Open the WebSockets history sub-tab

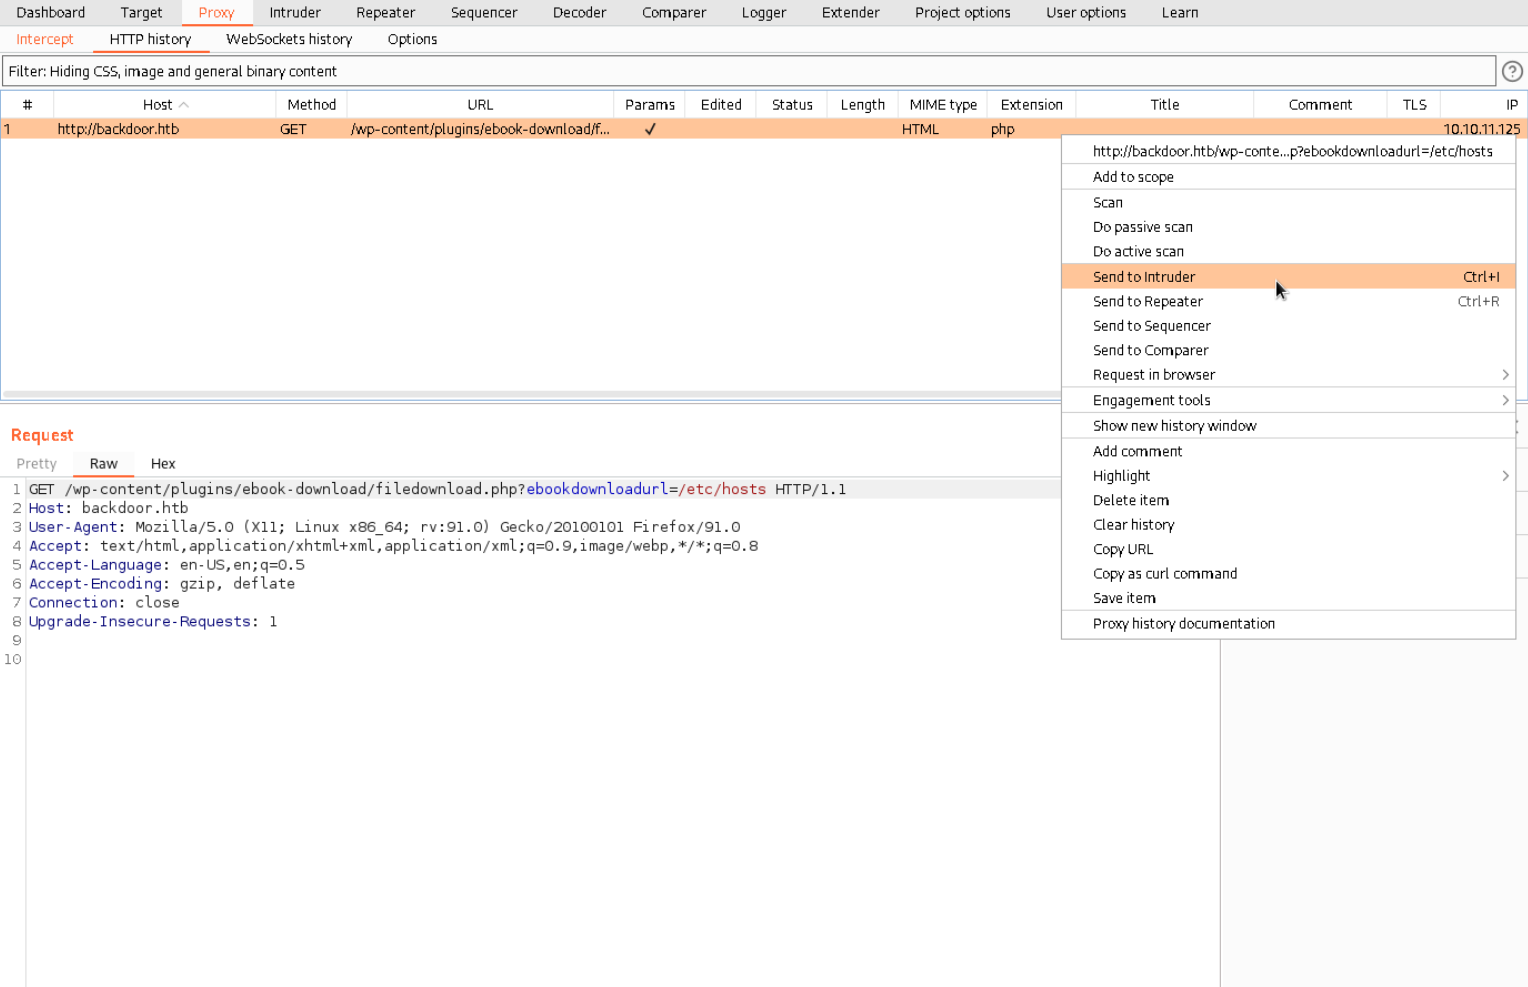coord(289,39)
